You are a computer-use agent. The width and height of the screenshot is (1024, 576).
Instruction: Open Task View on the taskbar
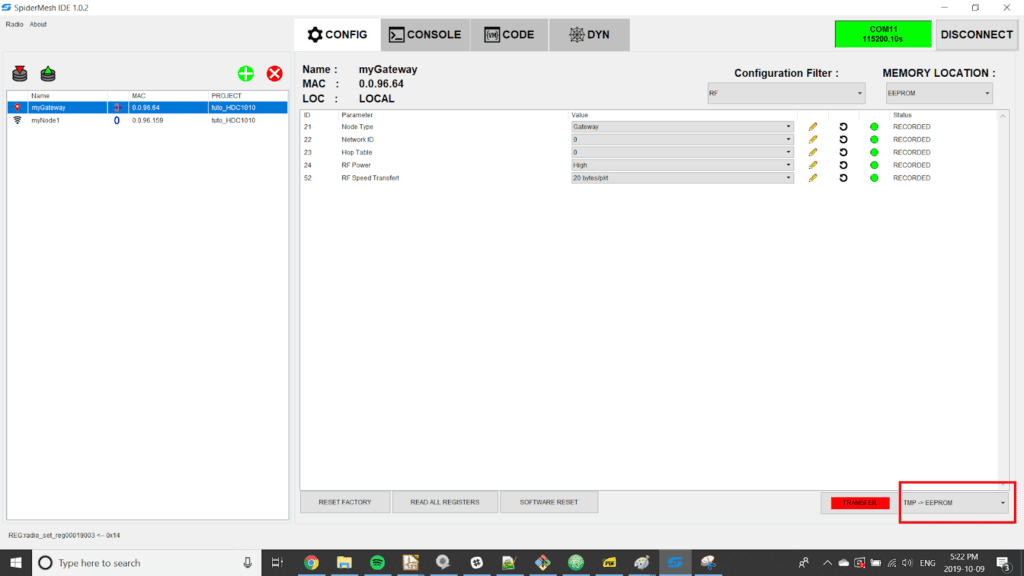pyautogui.click(x=277, y=562)
